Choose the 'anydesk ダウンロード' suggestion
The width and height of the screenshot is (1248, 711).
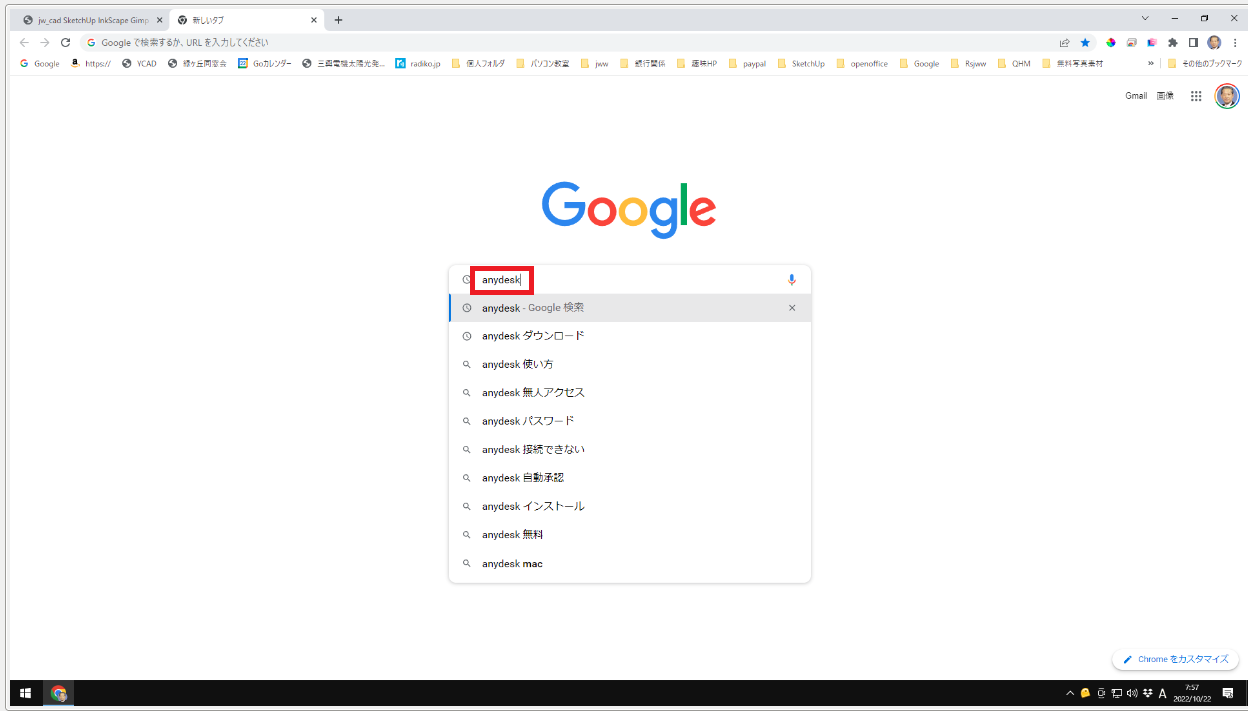click(630, 336)
